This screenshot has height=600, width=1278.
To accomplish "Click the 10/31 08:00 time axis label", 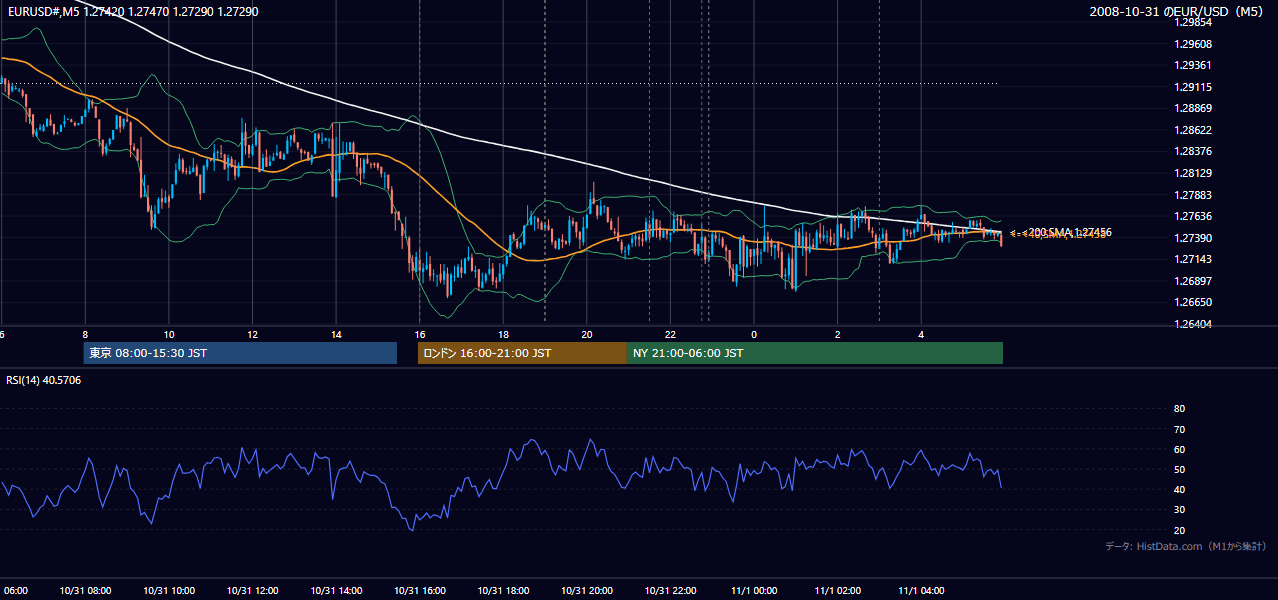I will (x=85, y=590).
